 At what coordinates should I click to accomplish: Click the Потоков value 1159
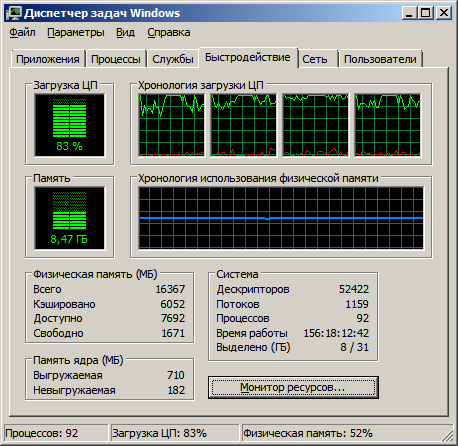(357, 304)
